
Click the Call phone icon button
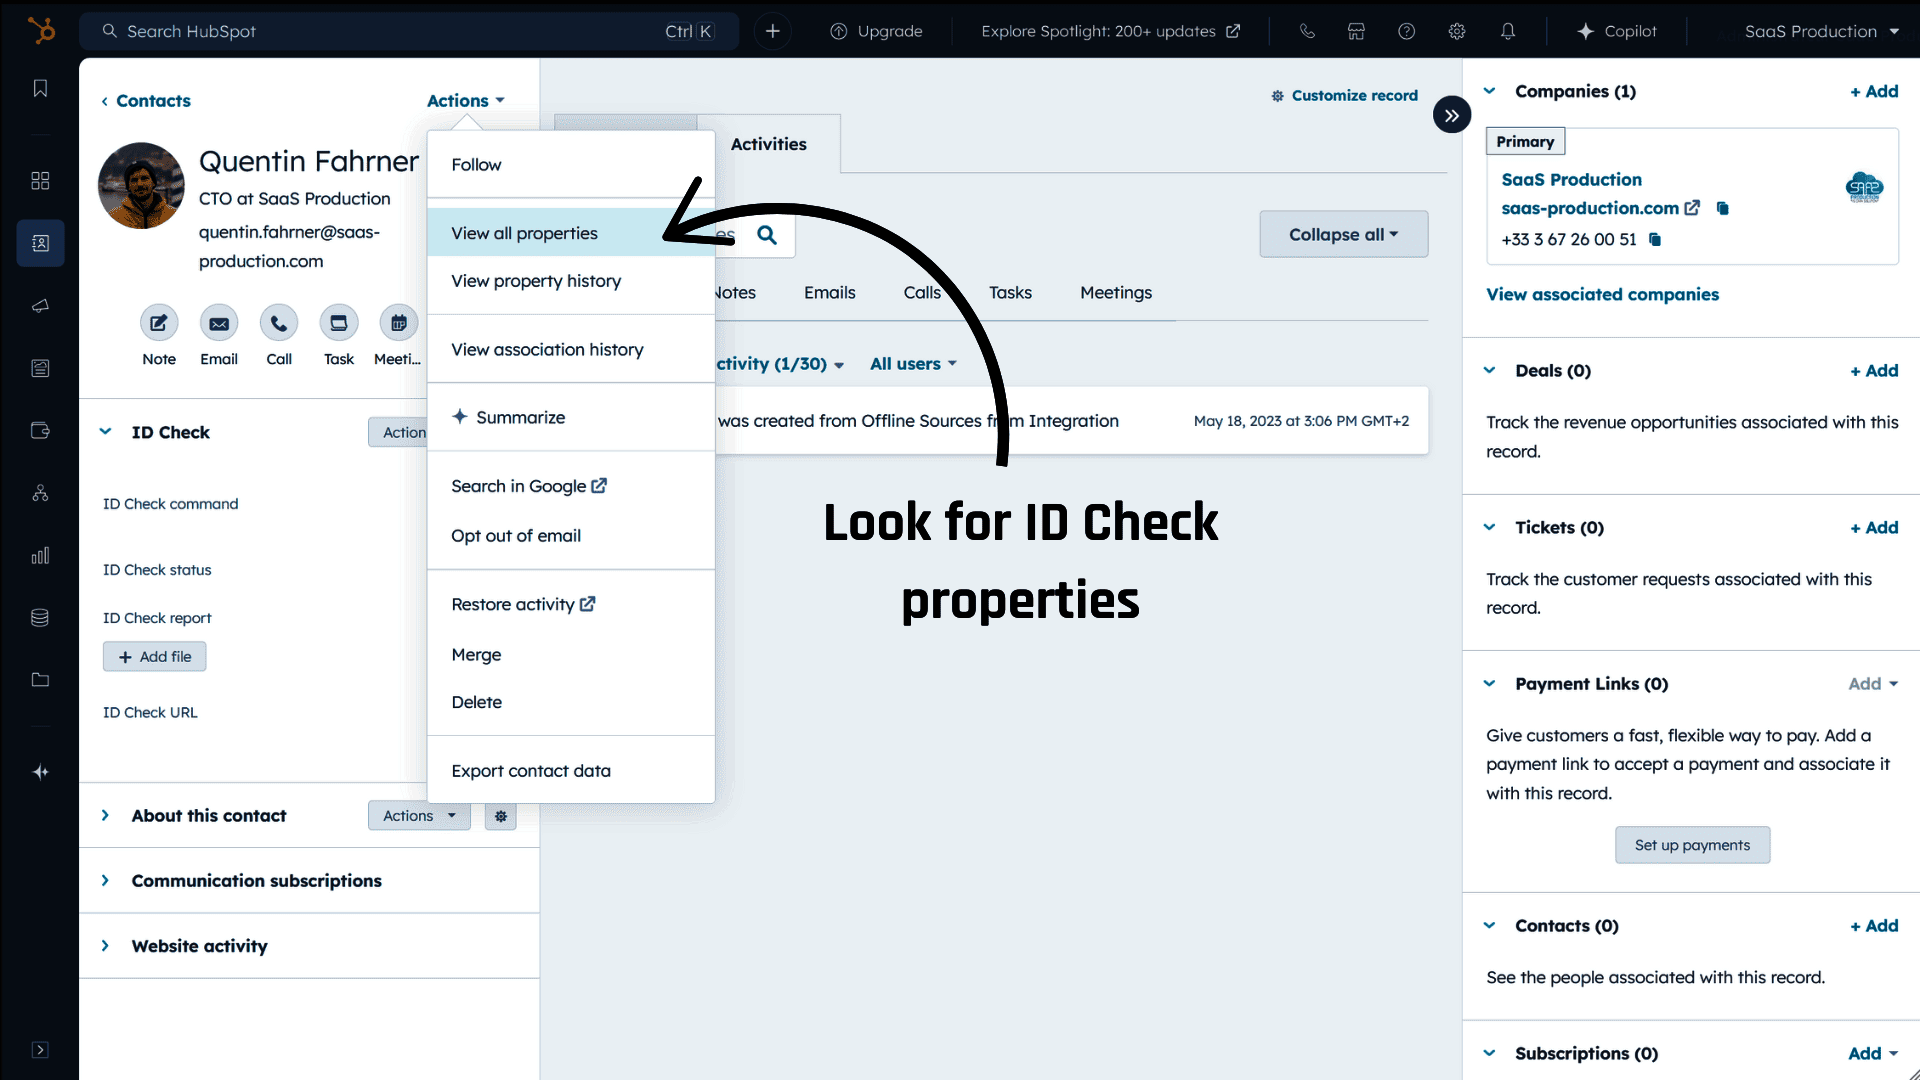(279, 323)
